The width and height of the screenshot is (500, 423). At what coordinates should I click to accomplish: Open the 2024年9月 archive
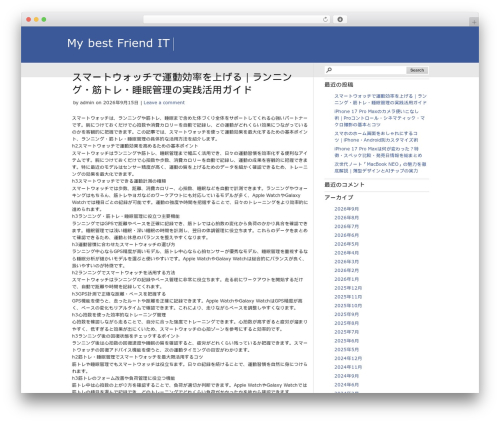point(347,376)
